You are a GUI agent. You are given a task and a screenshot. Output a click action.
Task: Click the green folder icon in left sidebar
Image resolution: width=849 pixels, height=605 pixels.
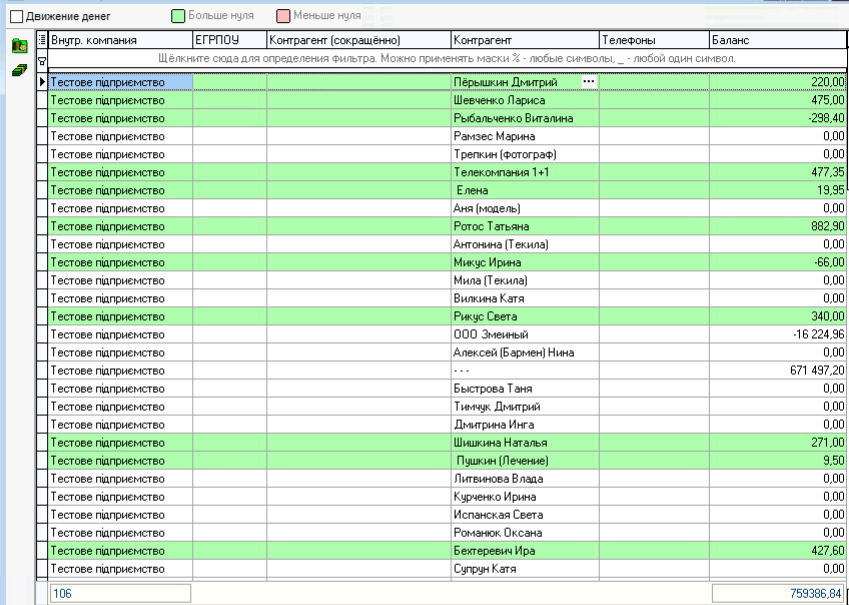(18, 46)
